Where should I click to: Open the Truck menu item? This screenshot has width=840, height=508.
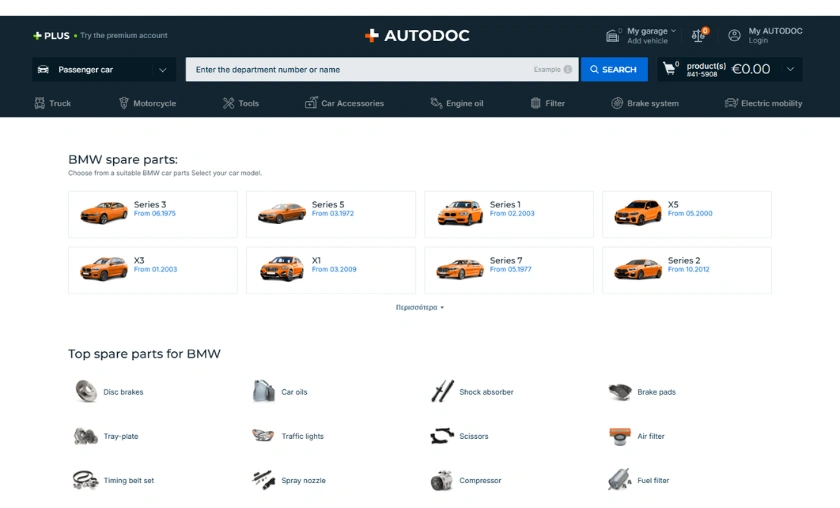click(x=52, y=103)
